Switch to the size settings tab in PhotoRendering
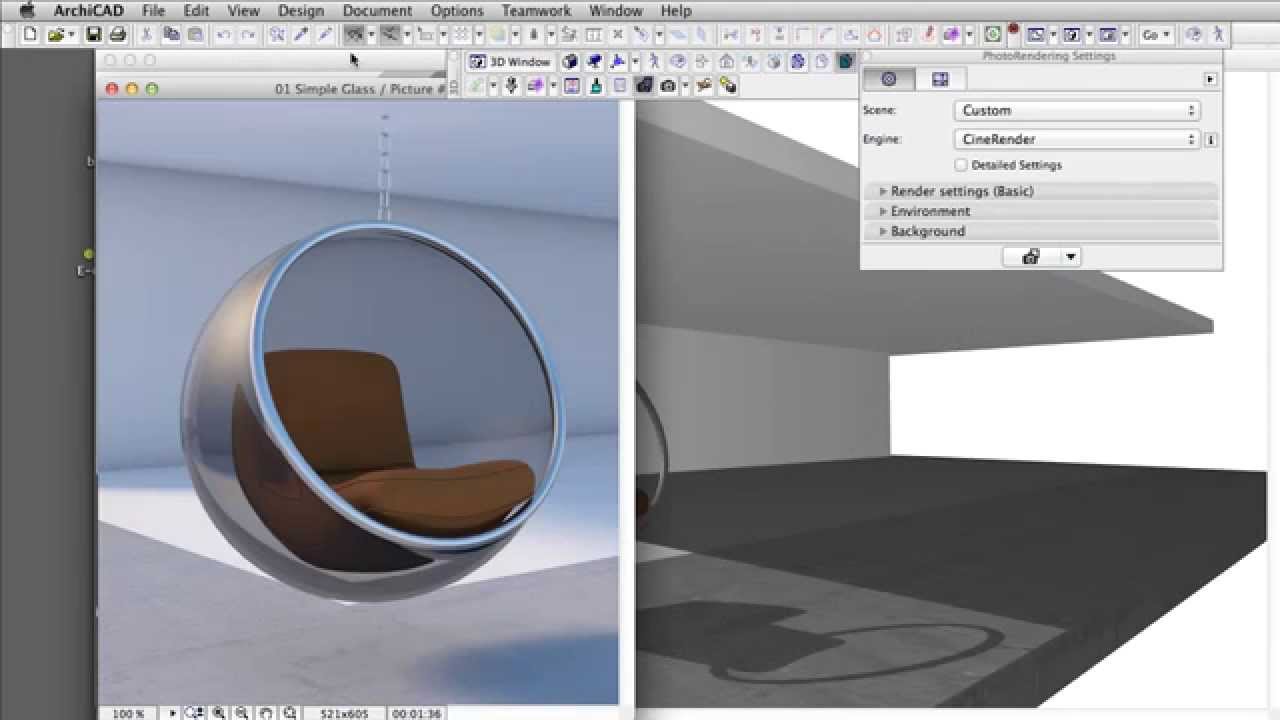The height and width of the screenshot is (720, 1280). pyautogui.click(x=940, y=79)
